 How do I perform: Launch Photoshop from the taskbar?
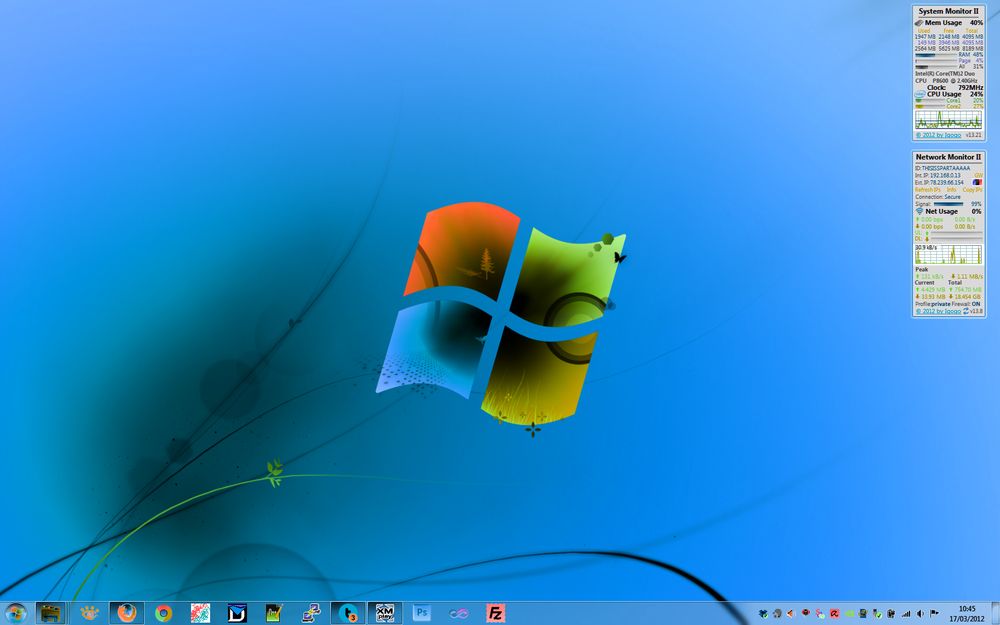point(422,614)
